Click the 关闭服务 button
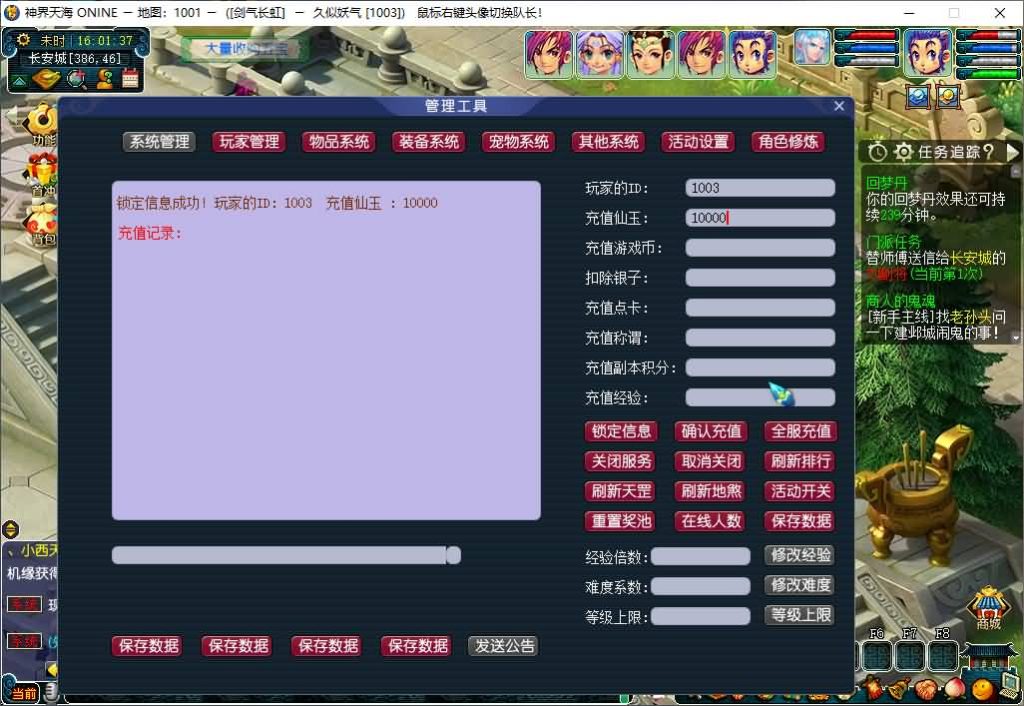Screen dimensions: 1024x706 621,461
